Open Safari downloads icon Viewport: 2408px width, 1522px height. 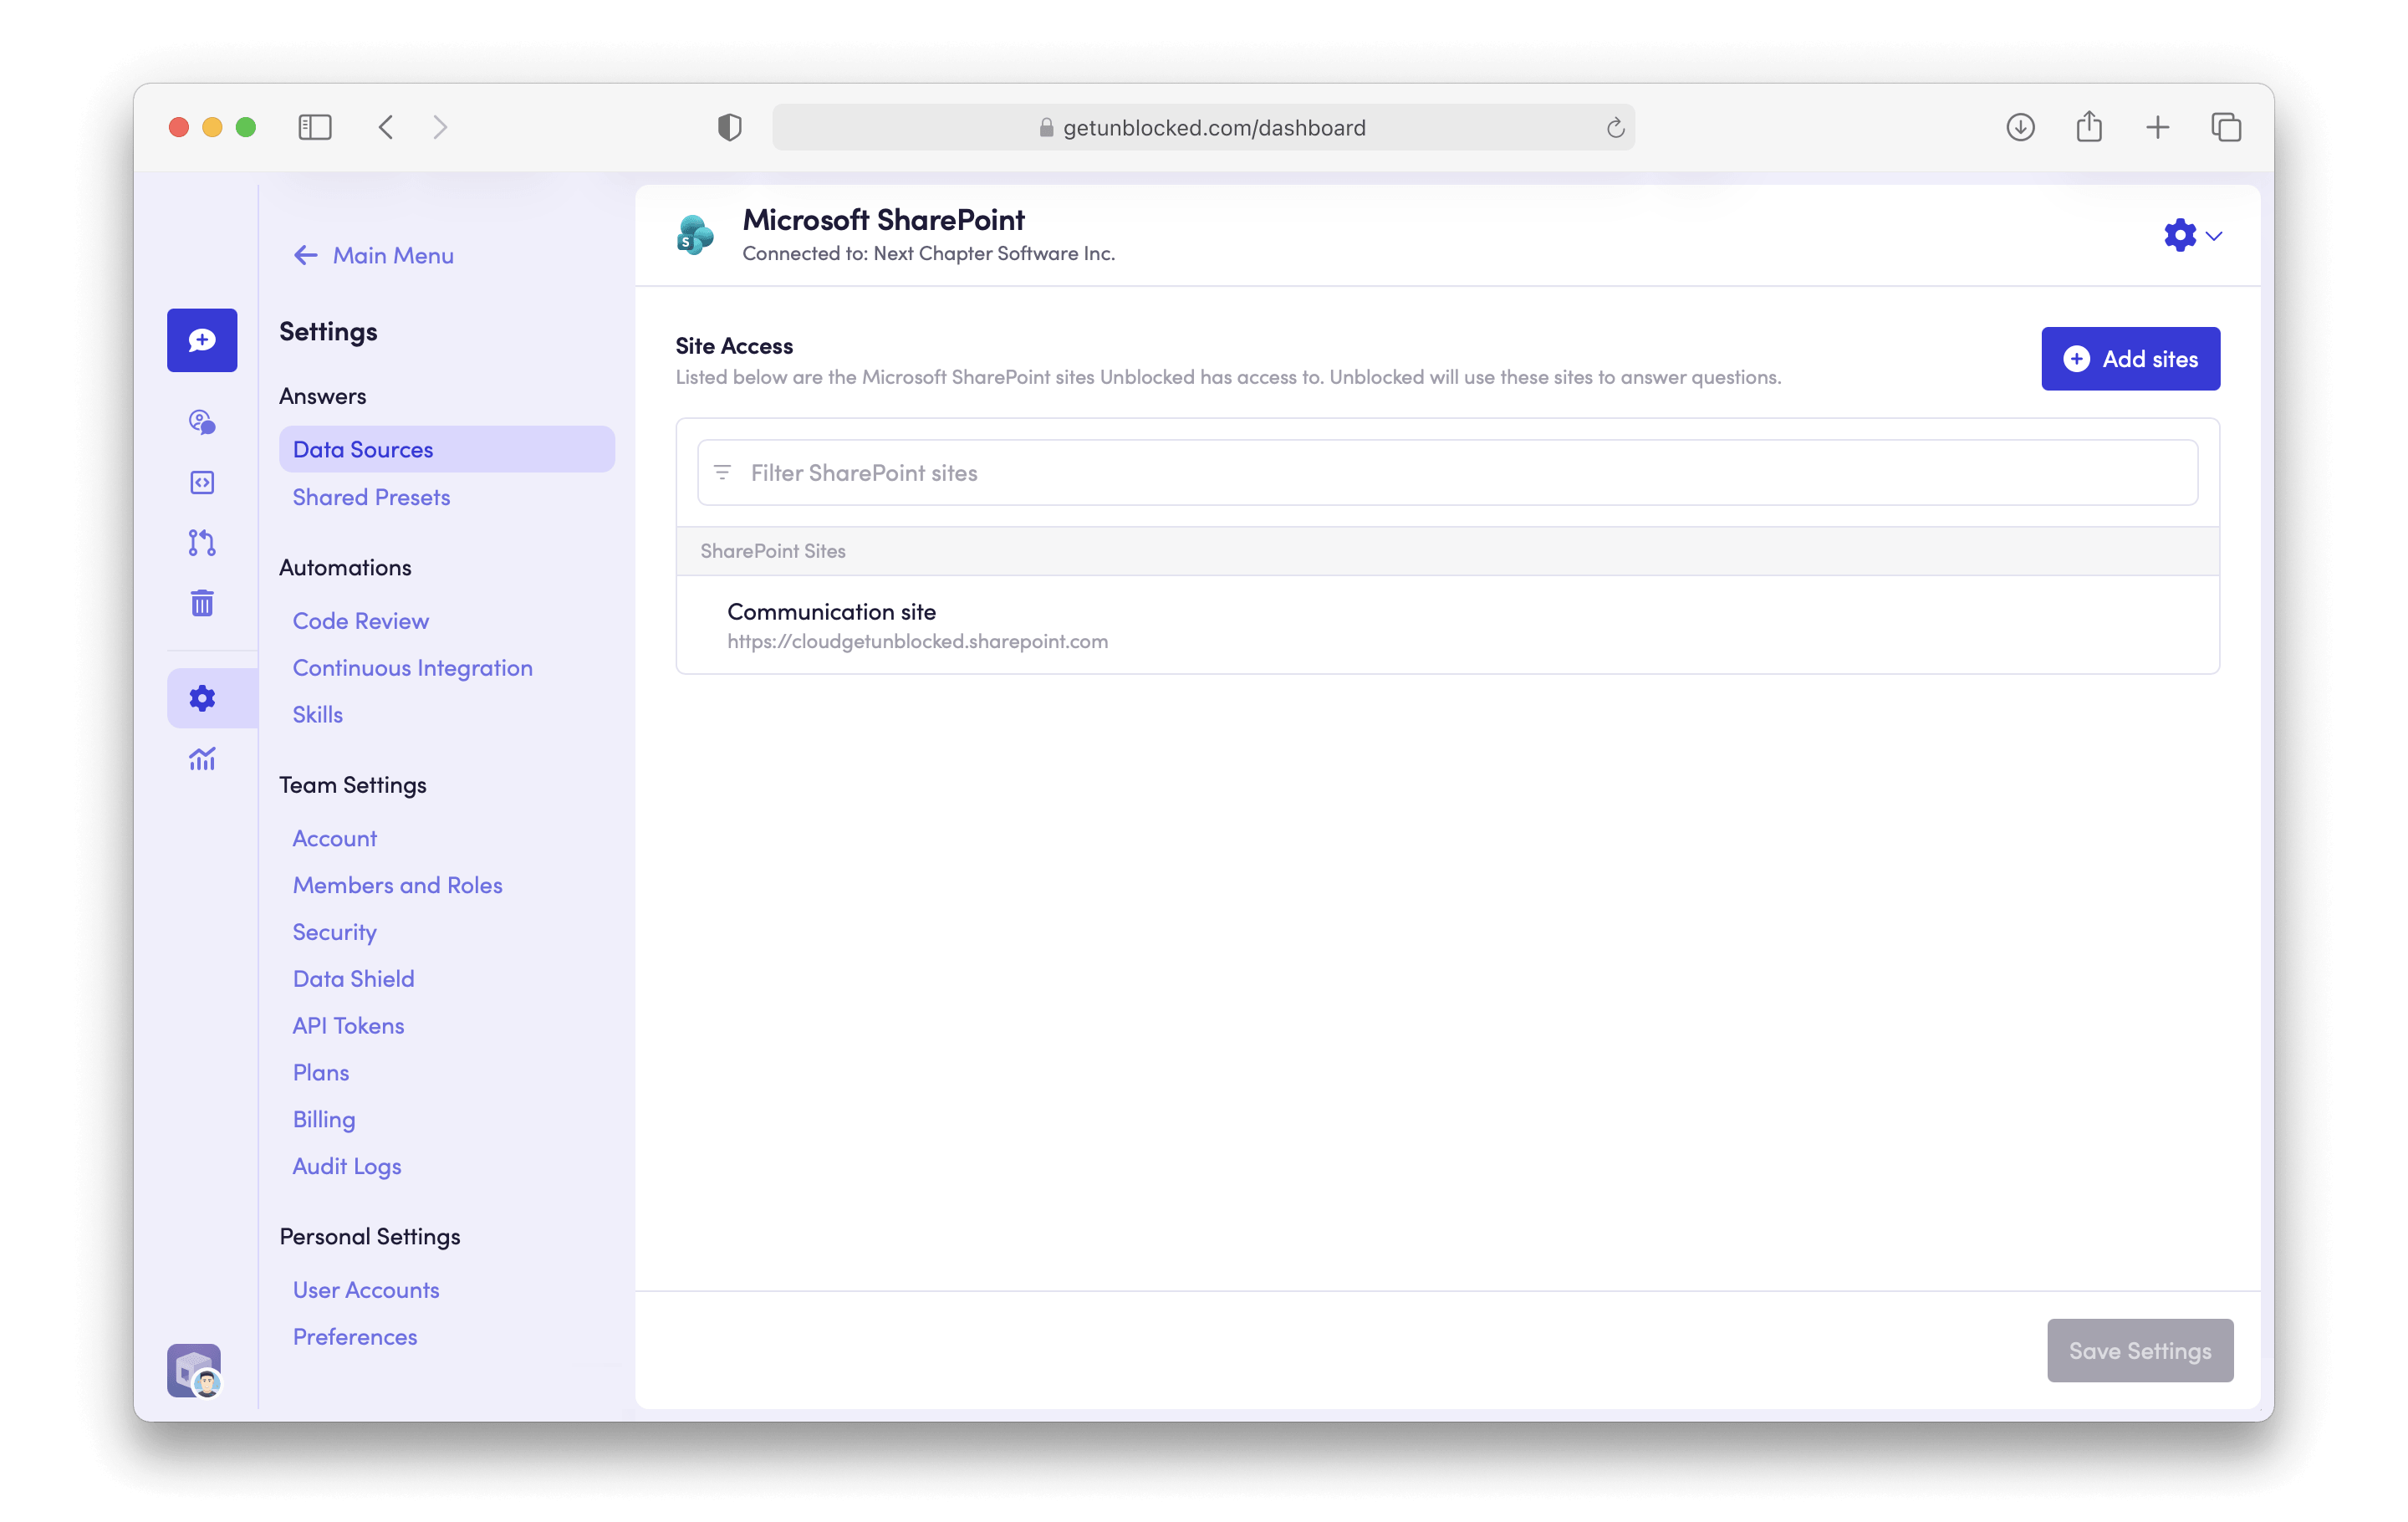2020,127
